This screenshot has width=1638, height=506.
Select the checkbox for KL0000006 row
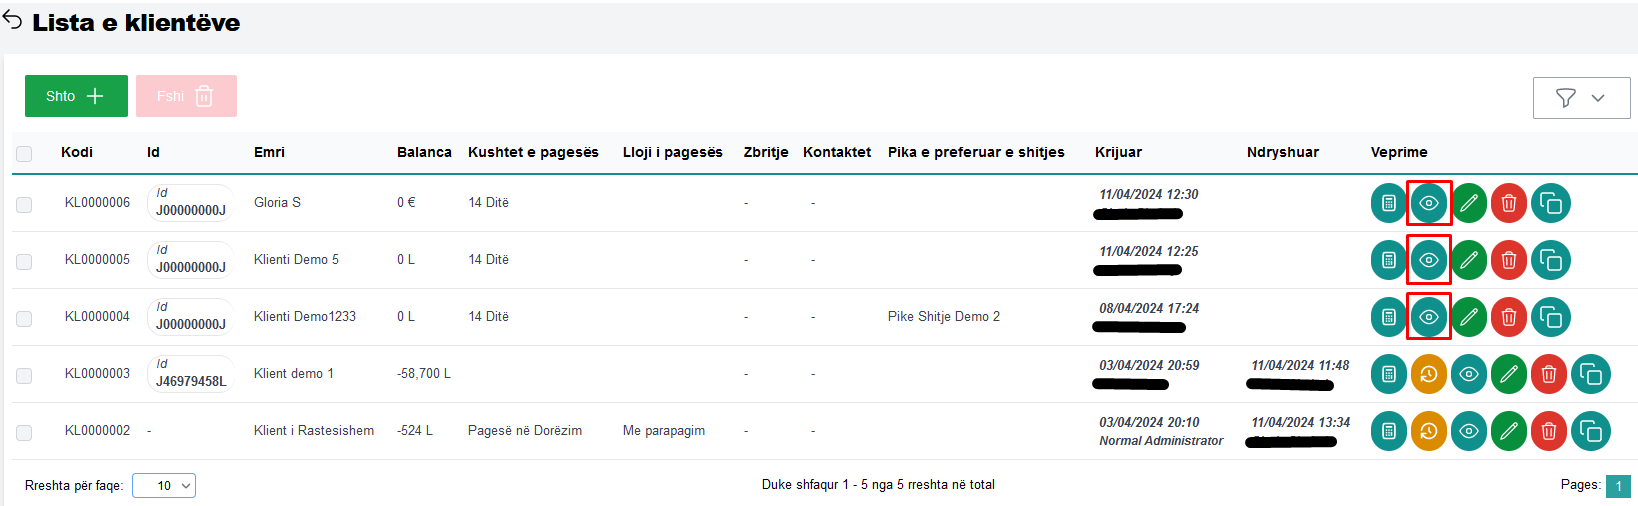[x=24, y=204]
